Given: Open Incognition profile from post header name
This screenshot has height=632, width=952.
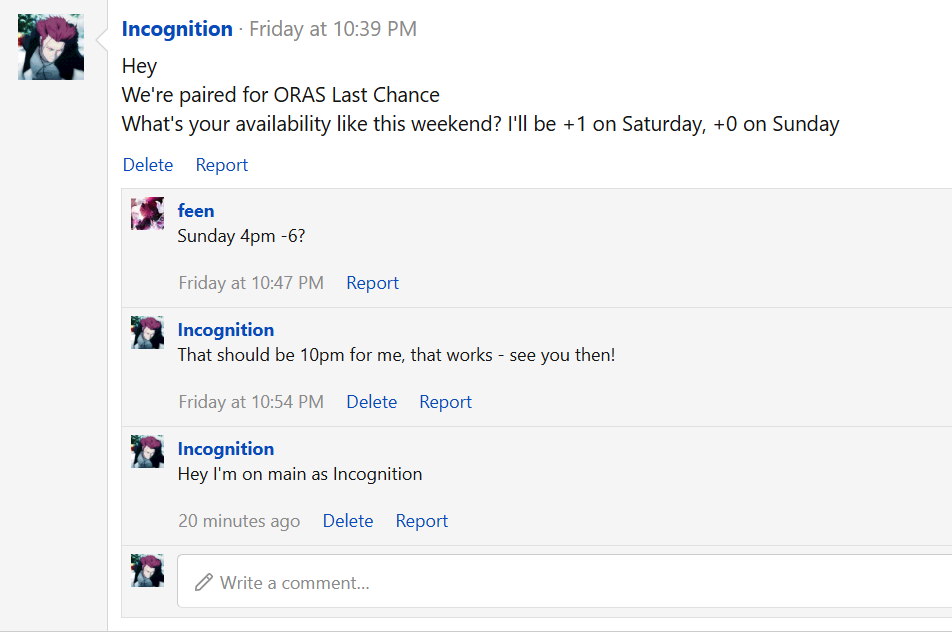Looking at the screenshot, I should click(177, 29).
